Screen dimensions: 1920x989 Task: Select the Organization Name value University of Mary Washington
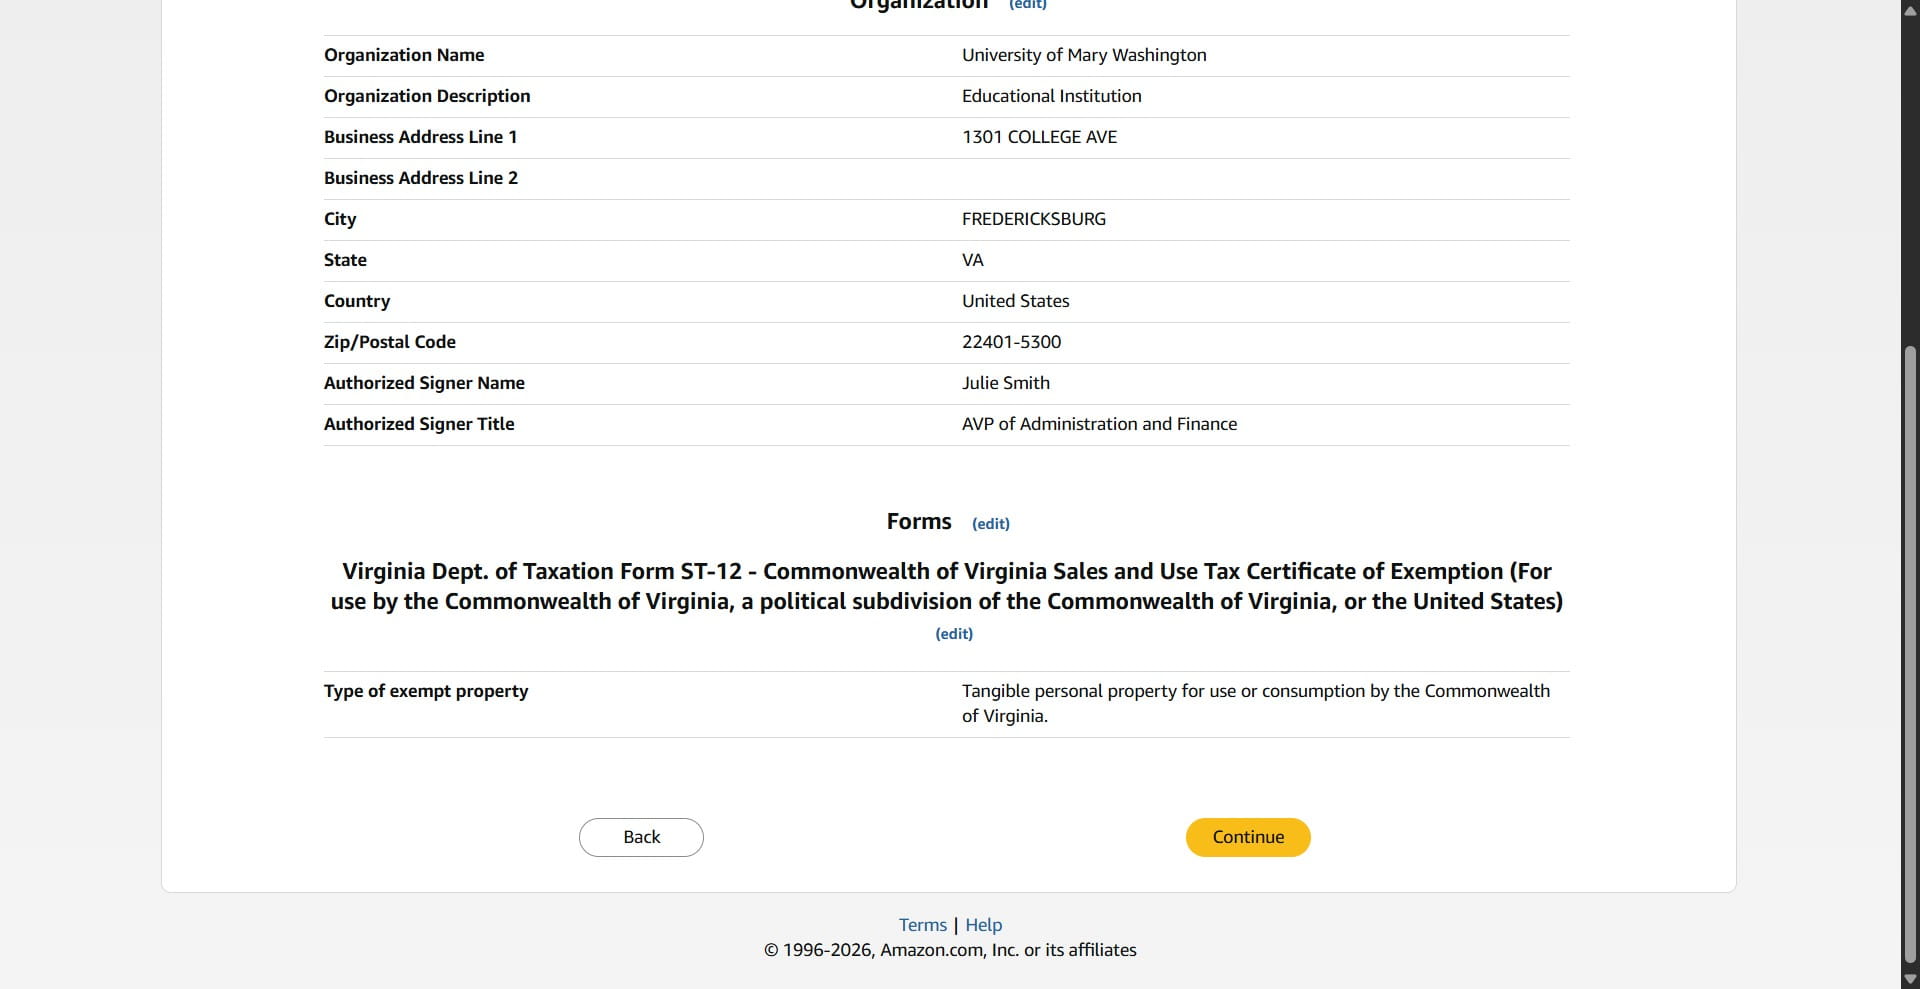(x=1083, y=55)
